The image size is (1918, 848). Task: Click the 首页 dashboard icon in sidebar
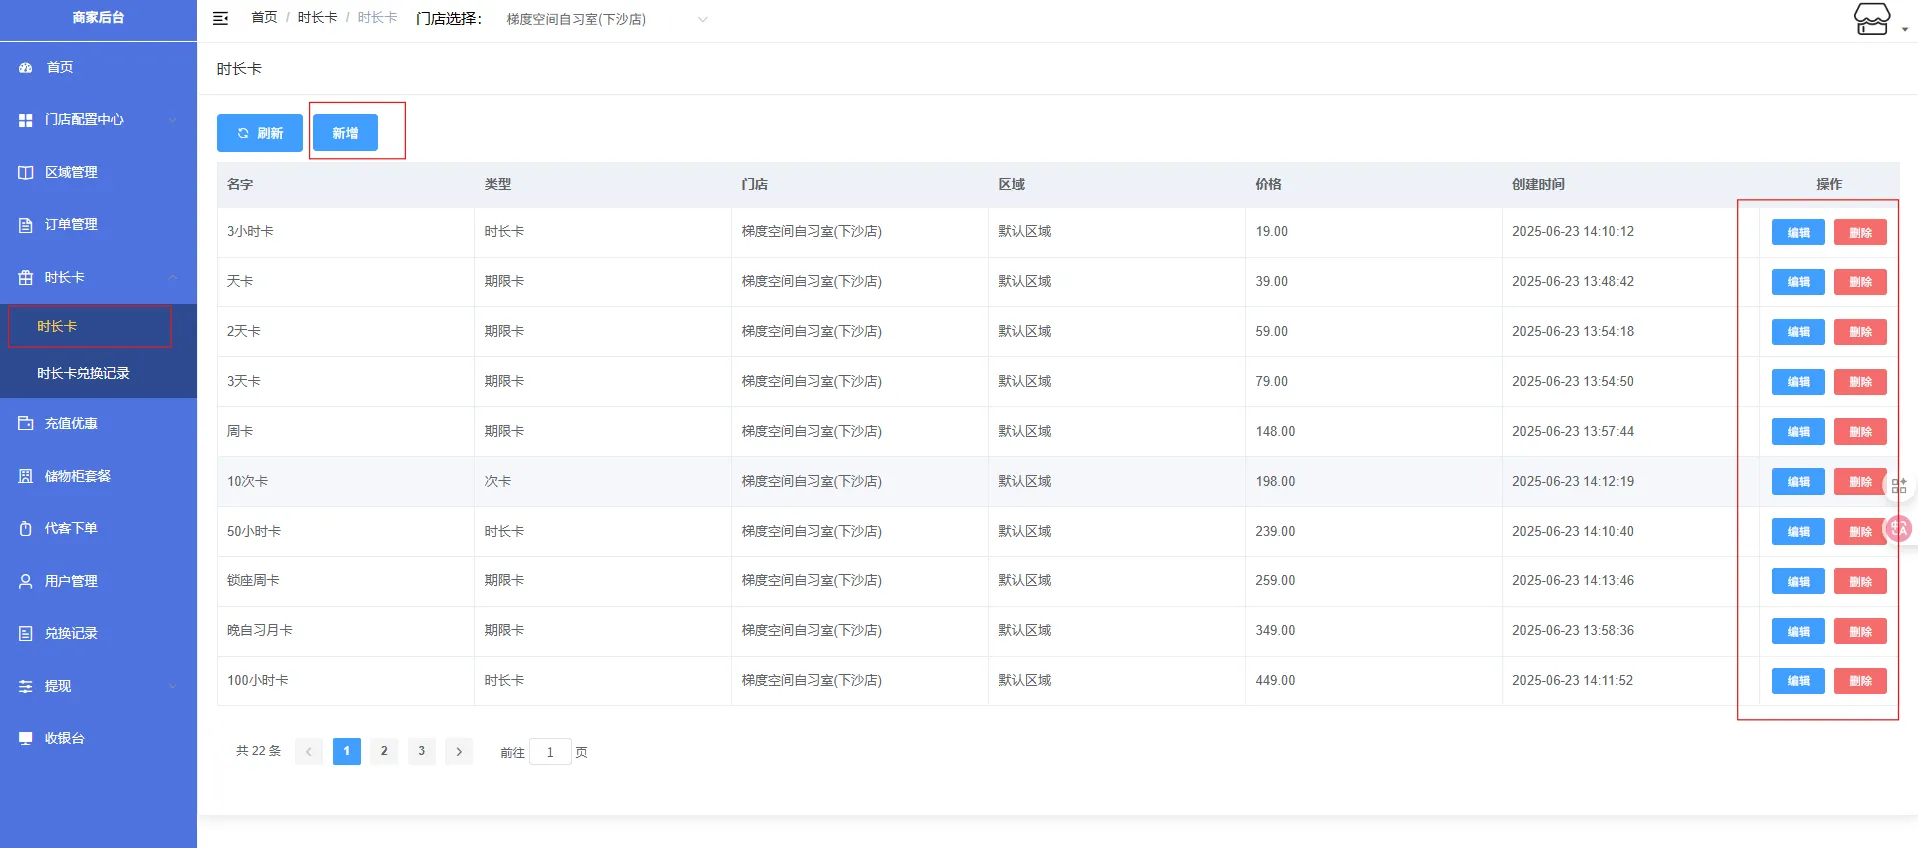tap(26, 67)
